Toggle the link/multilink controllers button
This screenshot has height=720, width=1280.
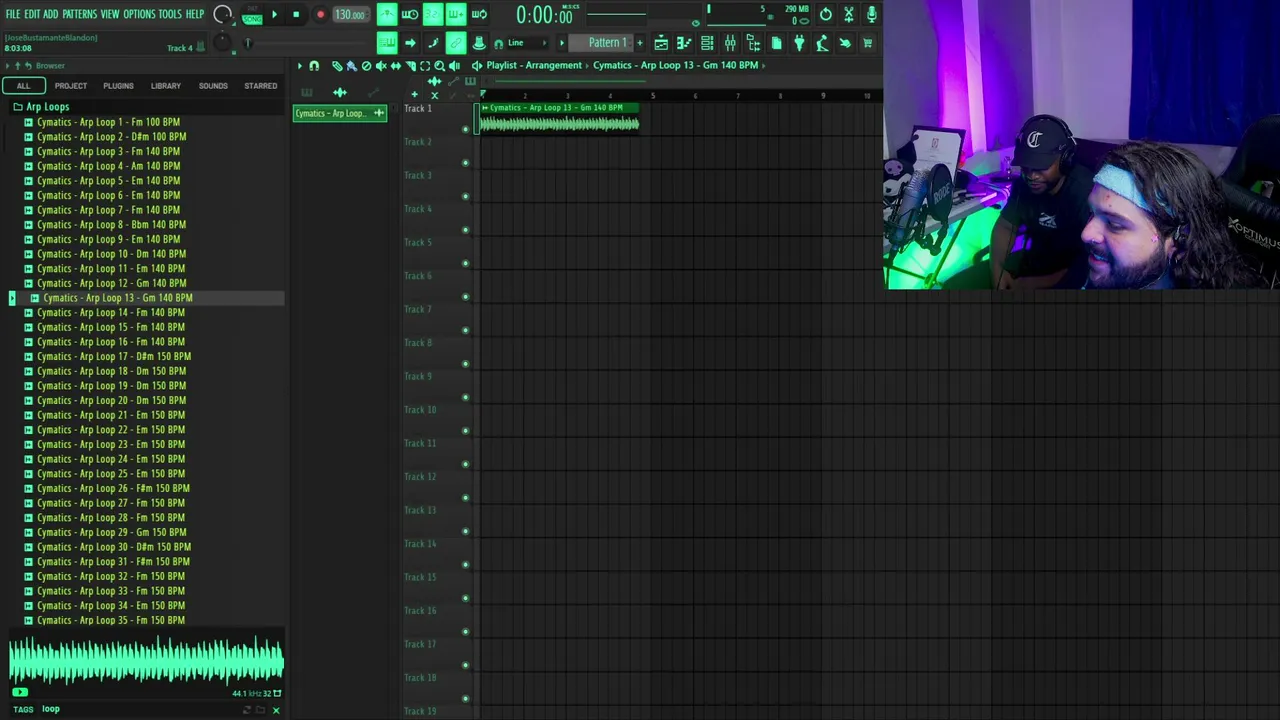pyautogui.click(x=456, y=43)
